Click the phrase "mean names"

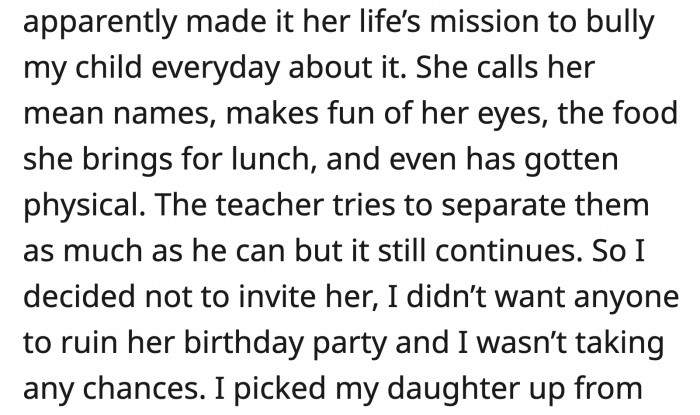click(x=116, y=114)
